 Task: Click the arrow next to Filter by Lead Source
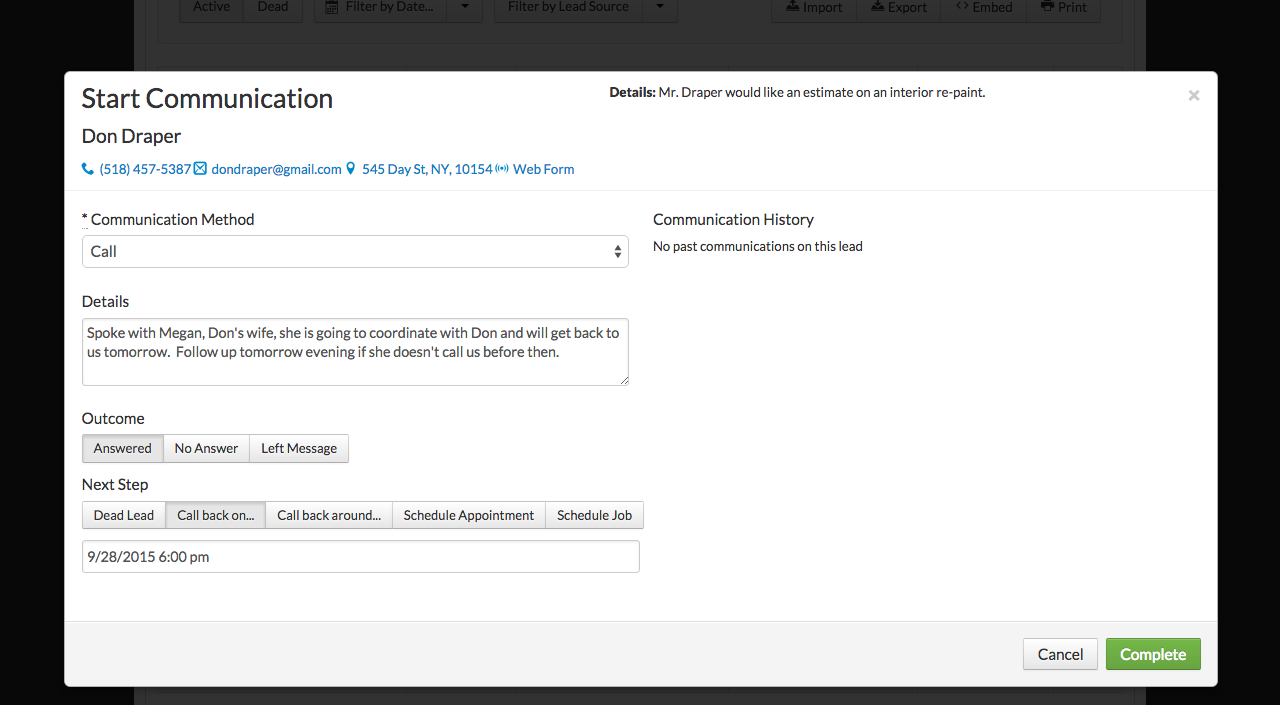659,8
